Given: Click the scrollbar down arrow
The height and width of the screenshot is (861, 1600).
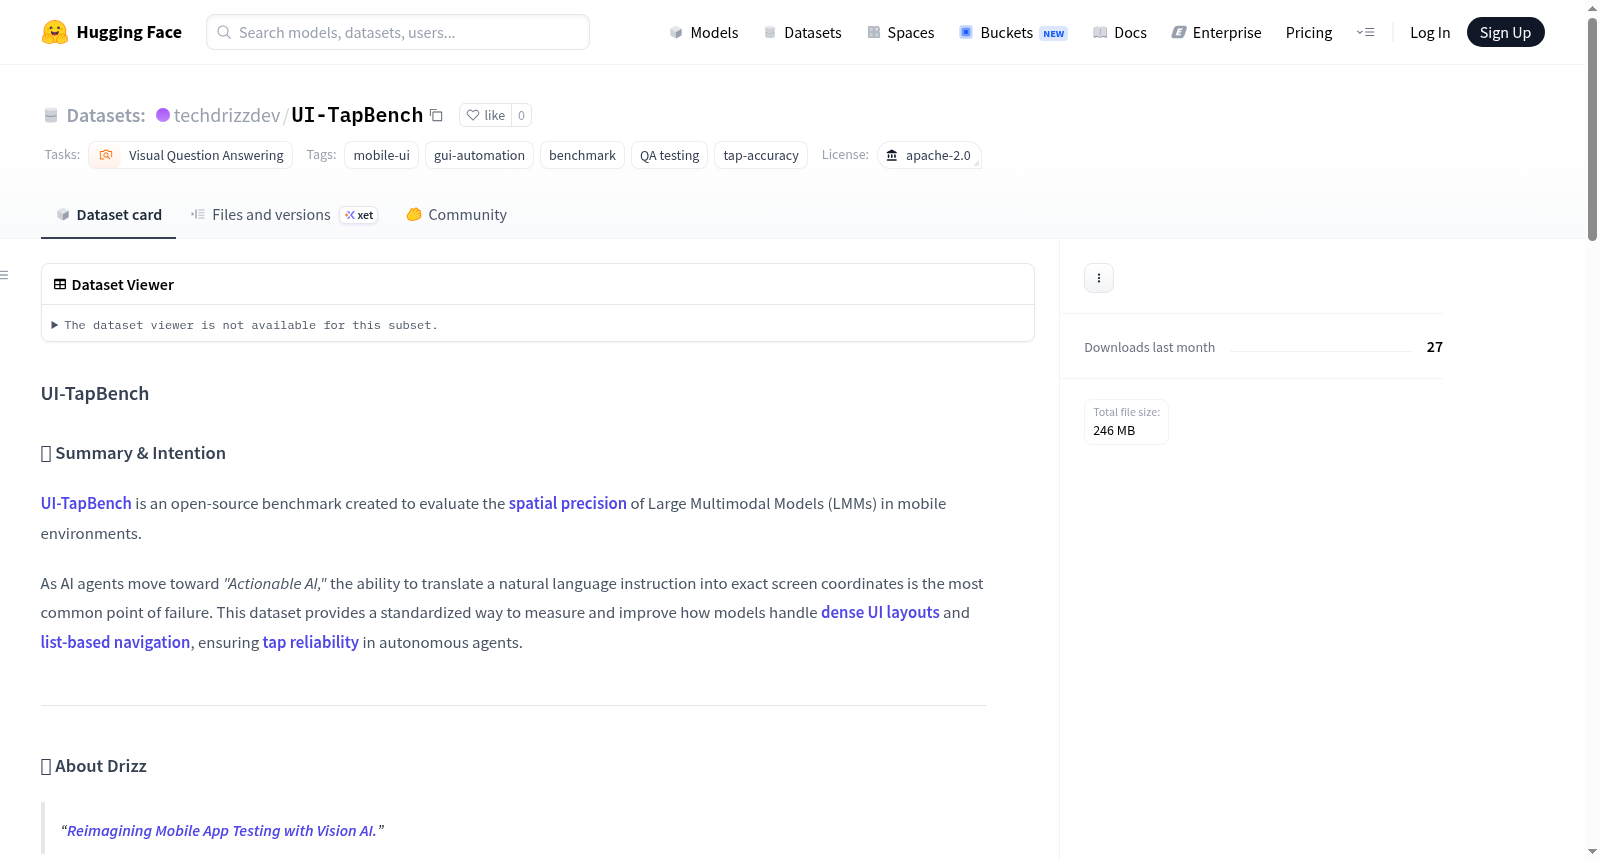Looking at the screenshot, I should point(1592,852).
